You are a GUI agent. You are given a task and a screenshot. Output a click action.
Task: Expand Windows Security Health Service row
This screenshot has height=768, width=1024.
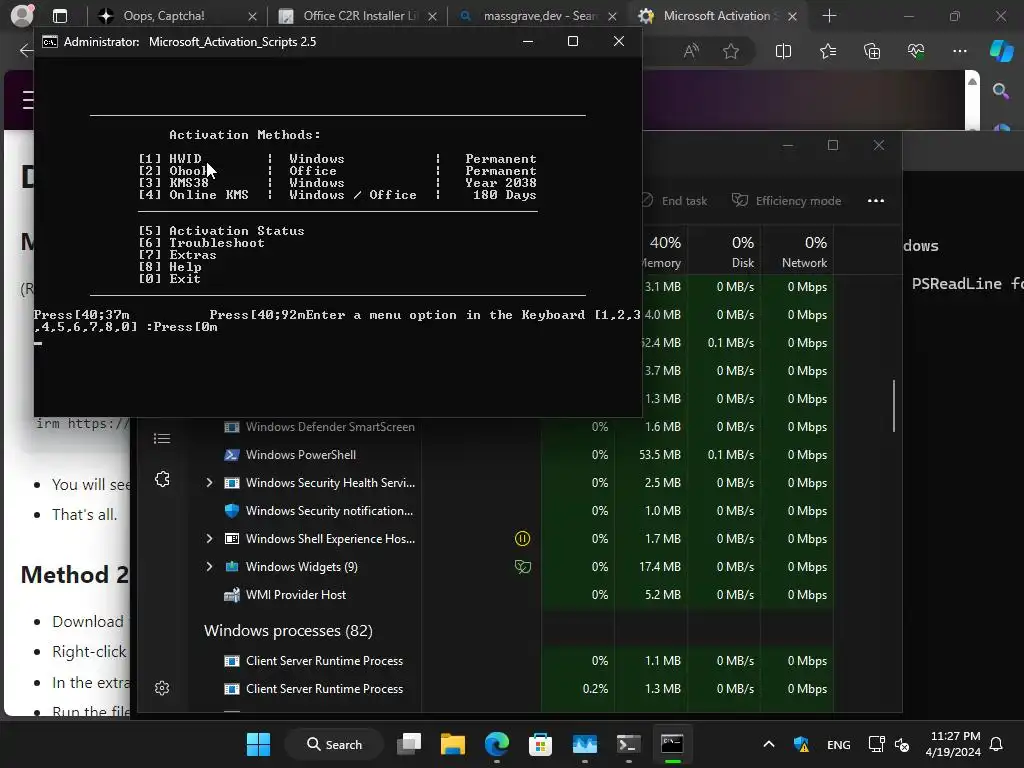click(209, 483)
